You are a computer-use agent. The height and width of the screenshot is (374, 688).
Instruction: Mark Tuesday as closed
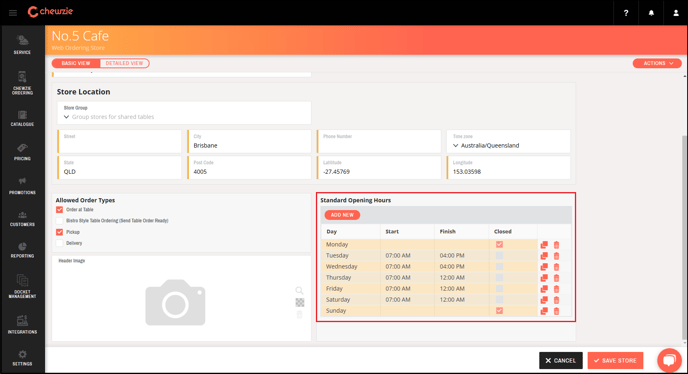point(499,255)
